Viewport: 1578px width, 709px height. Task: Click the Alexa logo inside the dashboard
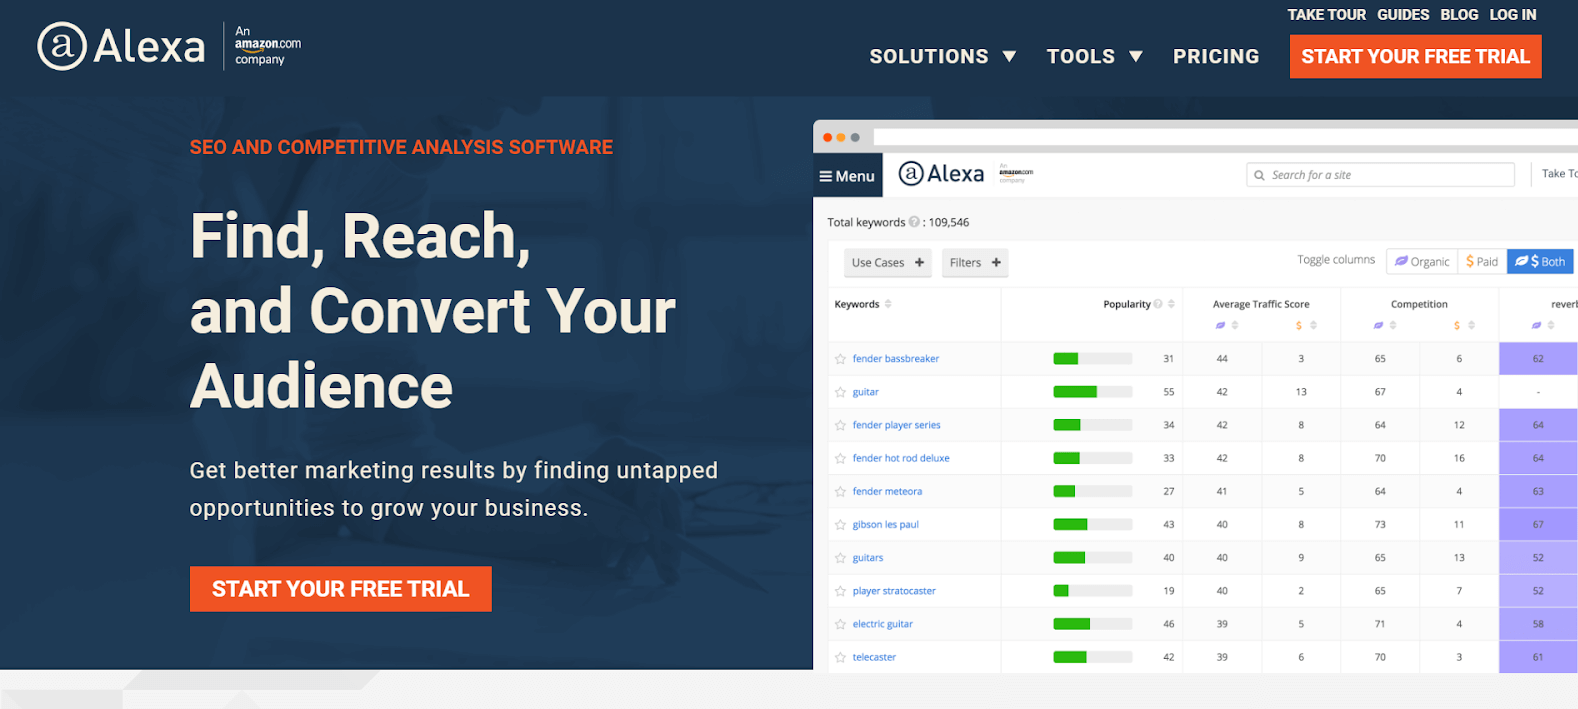941,174
